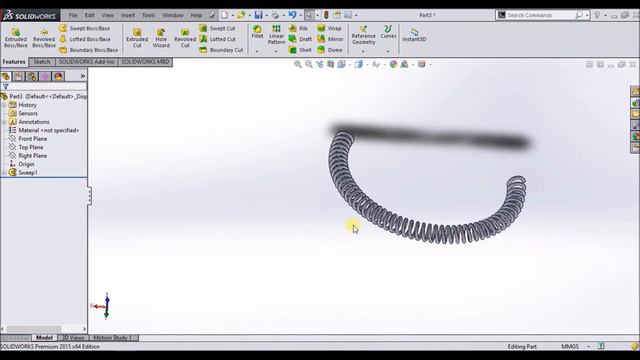Select Boundary Cut command
The height and width of the screenshot is (360, 640).
tap(221, 50)
